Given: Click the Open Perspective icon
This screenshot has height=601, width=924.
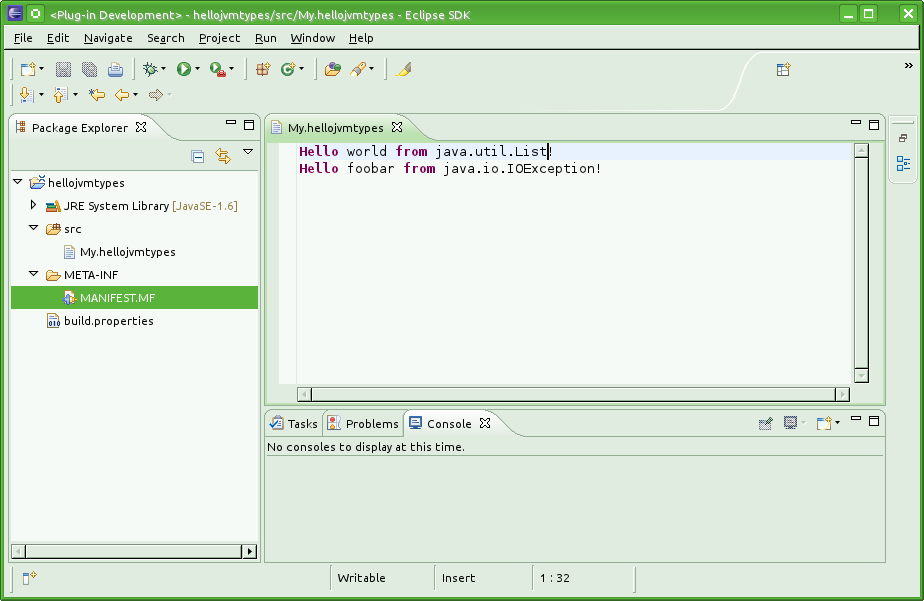Looking at the screenshot, I should point(784,69).
